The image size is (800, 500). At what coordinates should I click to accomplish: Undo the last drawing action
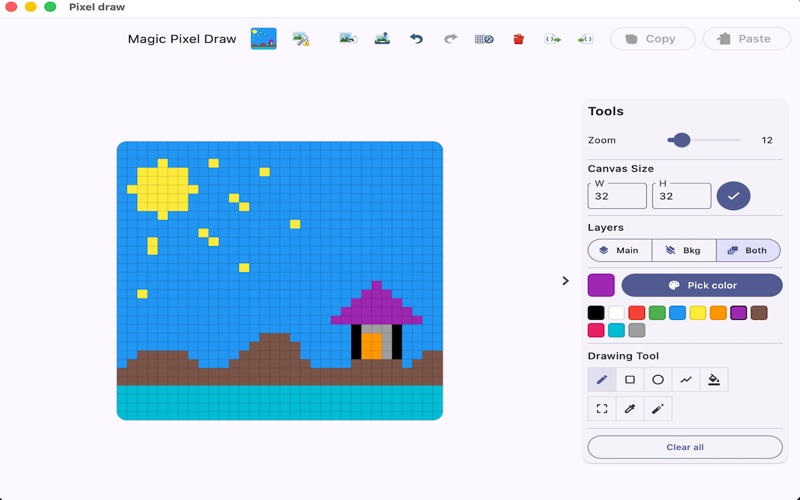click(416, 39)
